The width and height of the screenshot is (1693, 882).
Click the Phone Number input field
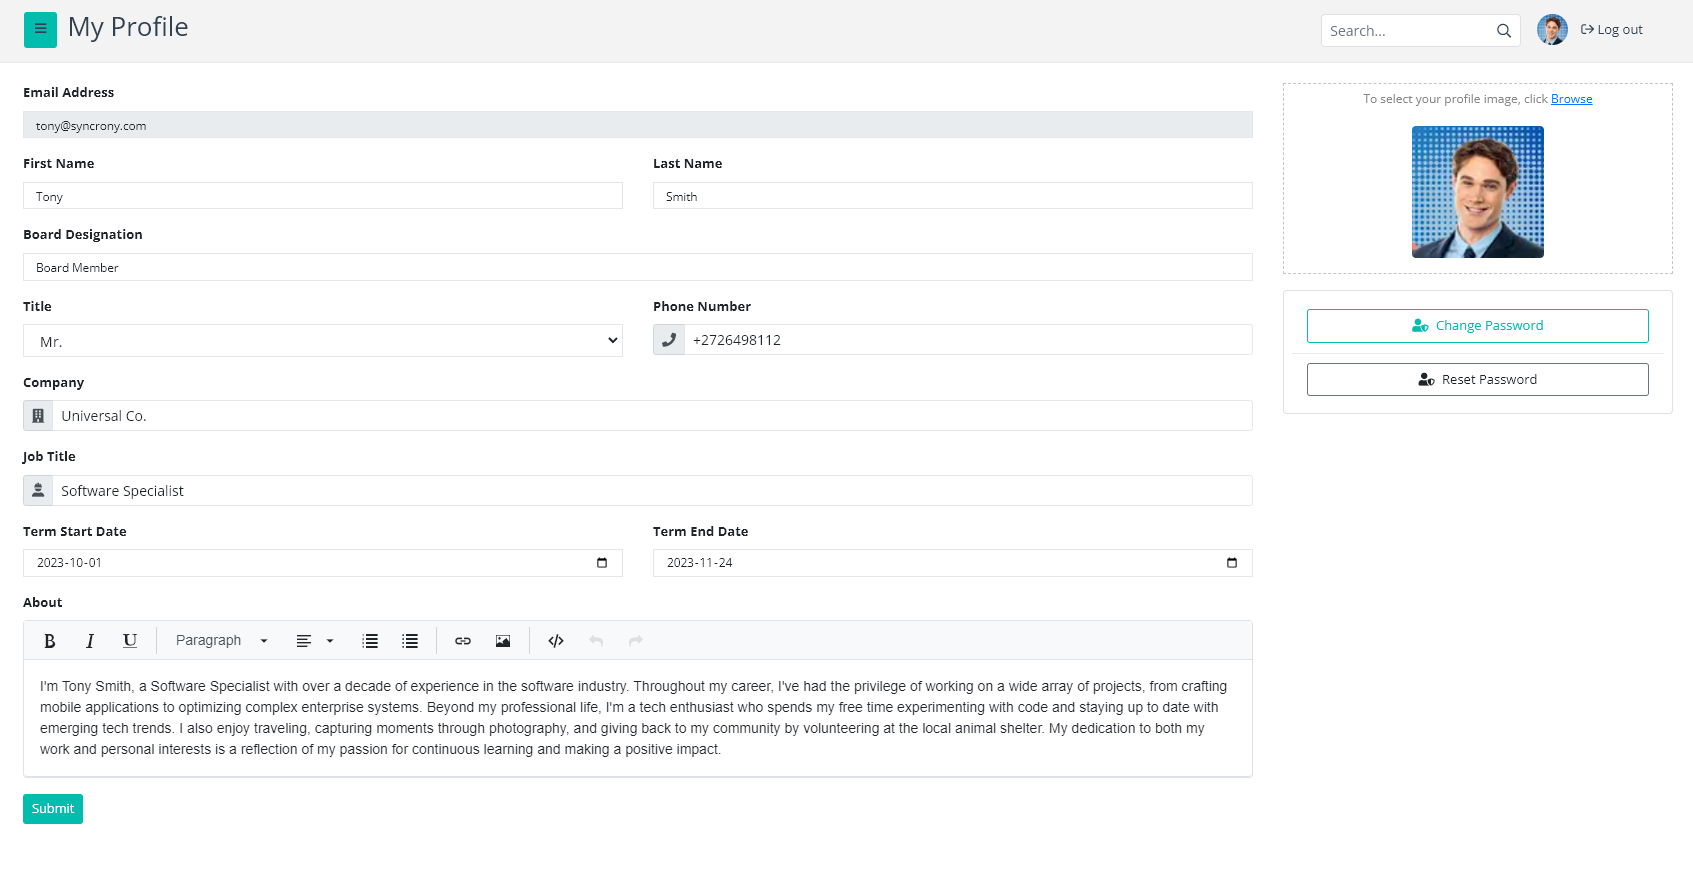coord(968,340)
